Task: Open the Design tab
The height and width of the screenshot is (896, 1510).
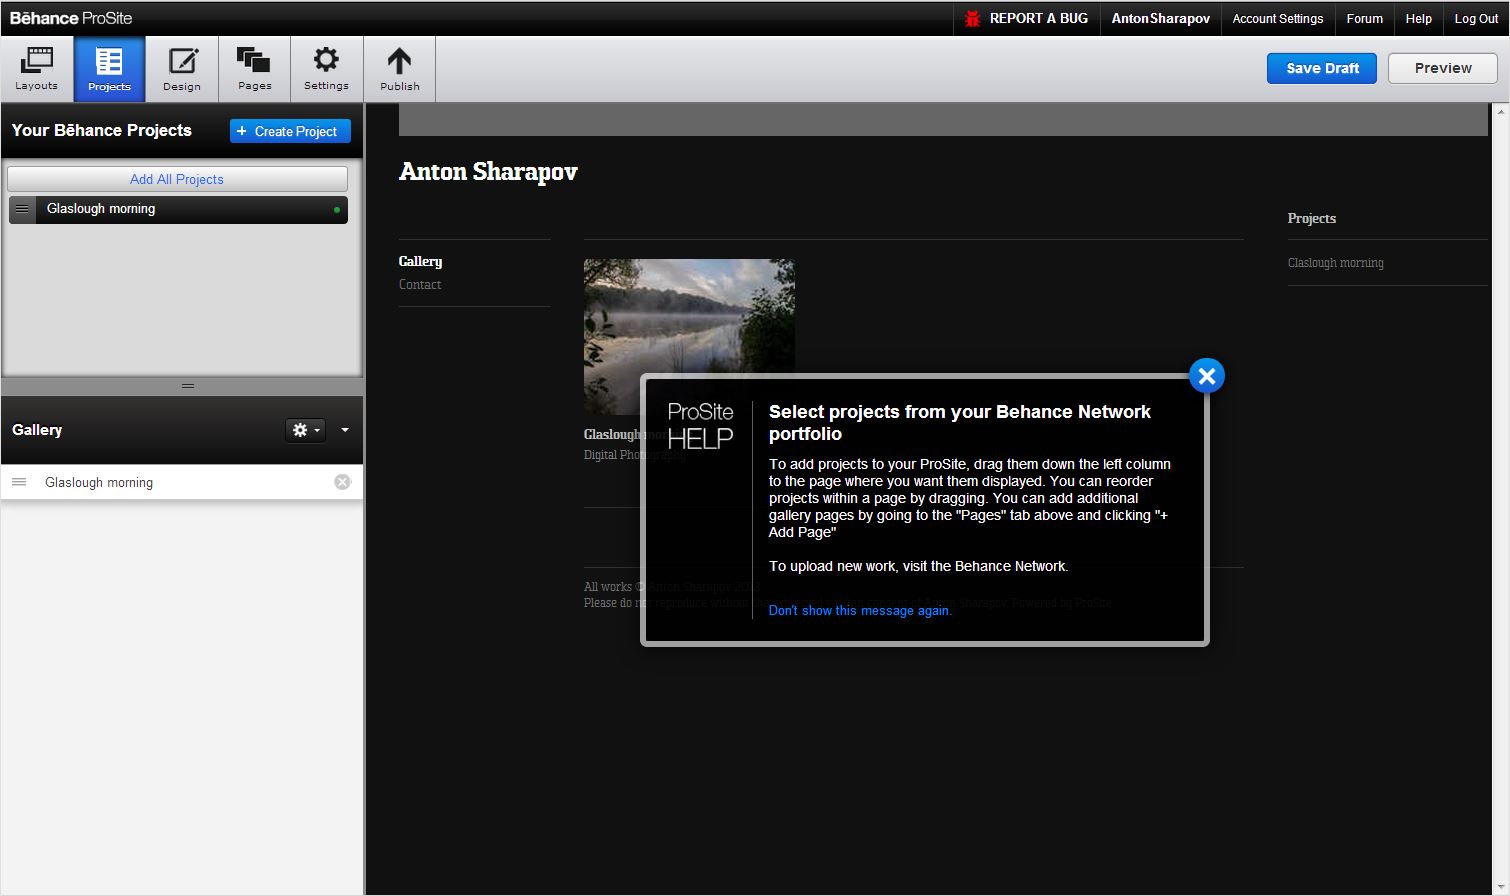Action: point(182,69)
